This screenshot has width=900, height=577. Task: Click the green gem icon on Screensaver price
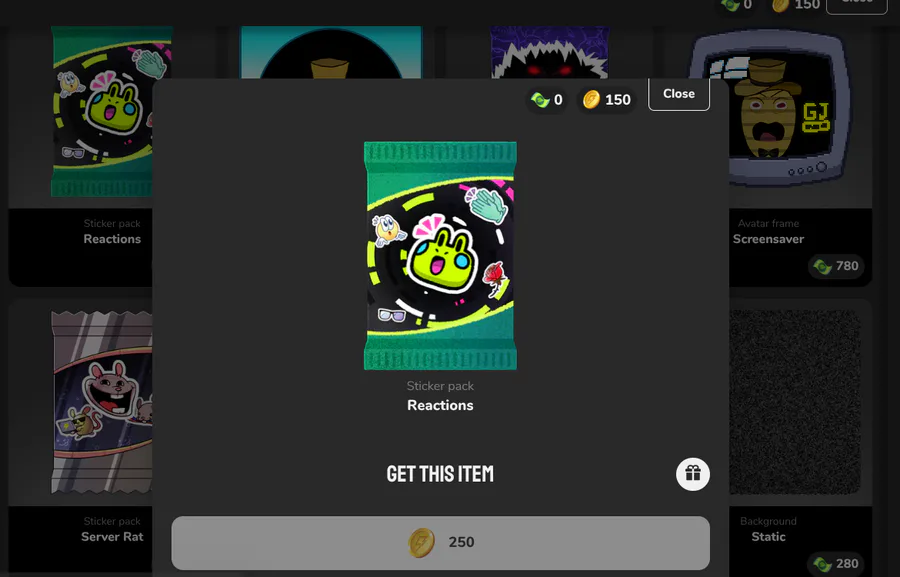click(x=822, y=266)
